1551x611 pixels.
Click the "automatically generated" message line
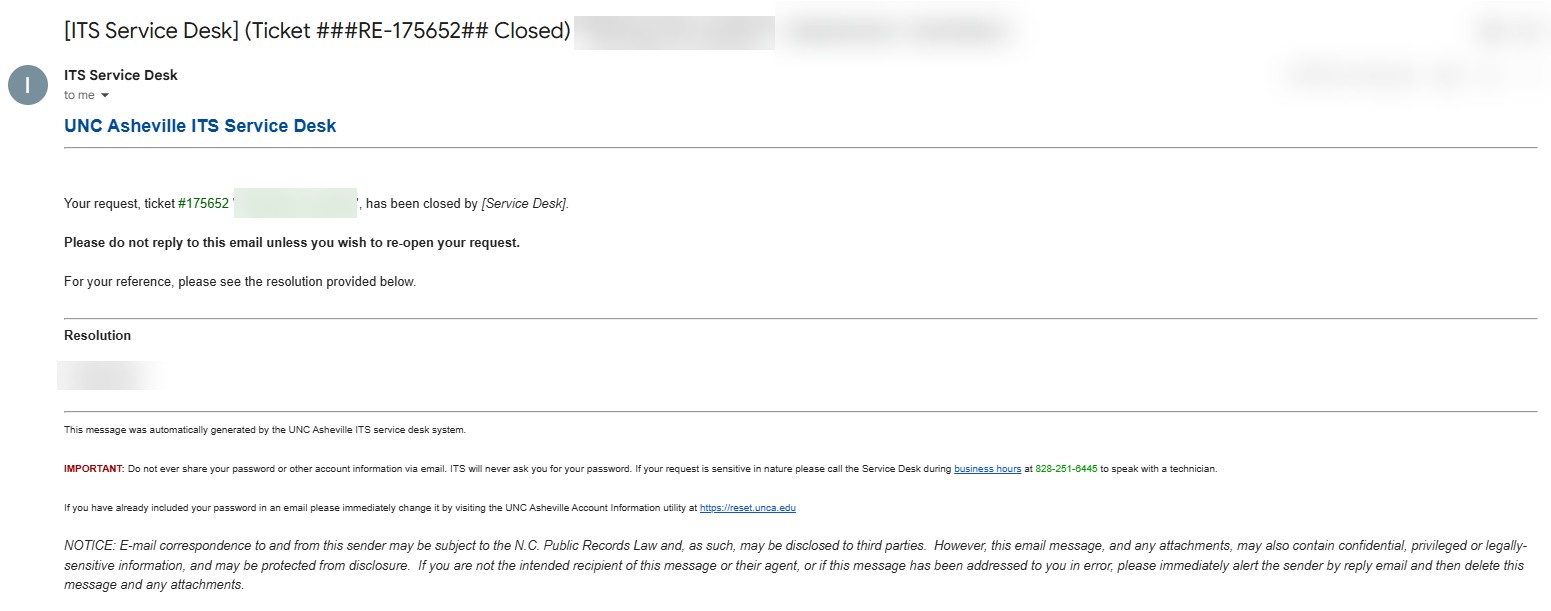(x=265, y=430)
